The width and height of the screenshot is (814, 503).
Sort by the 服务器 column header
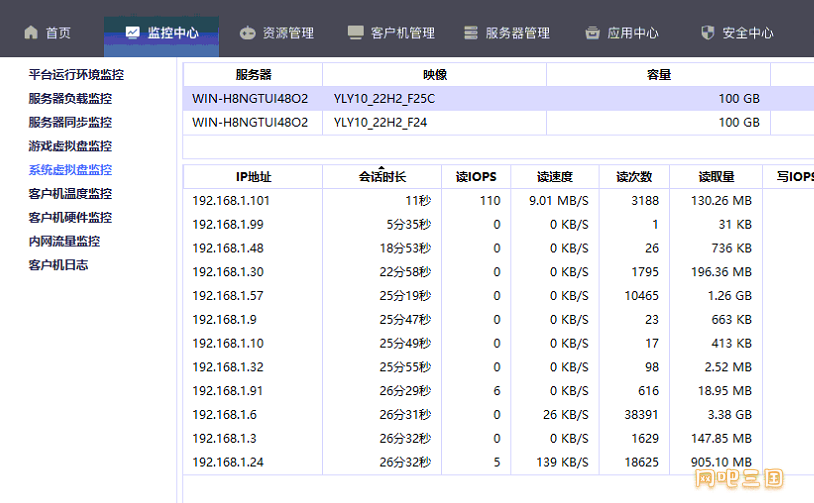pos(253,75)
